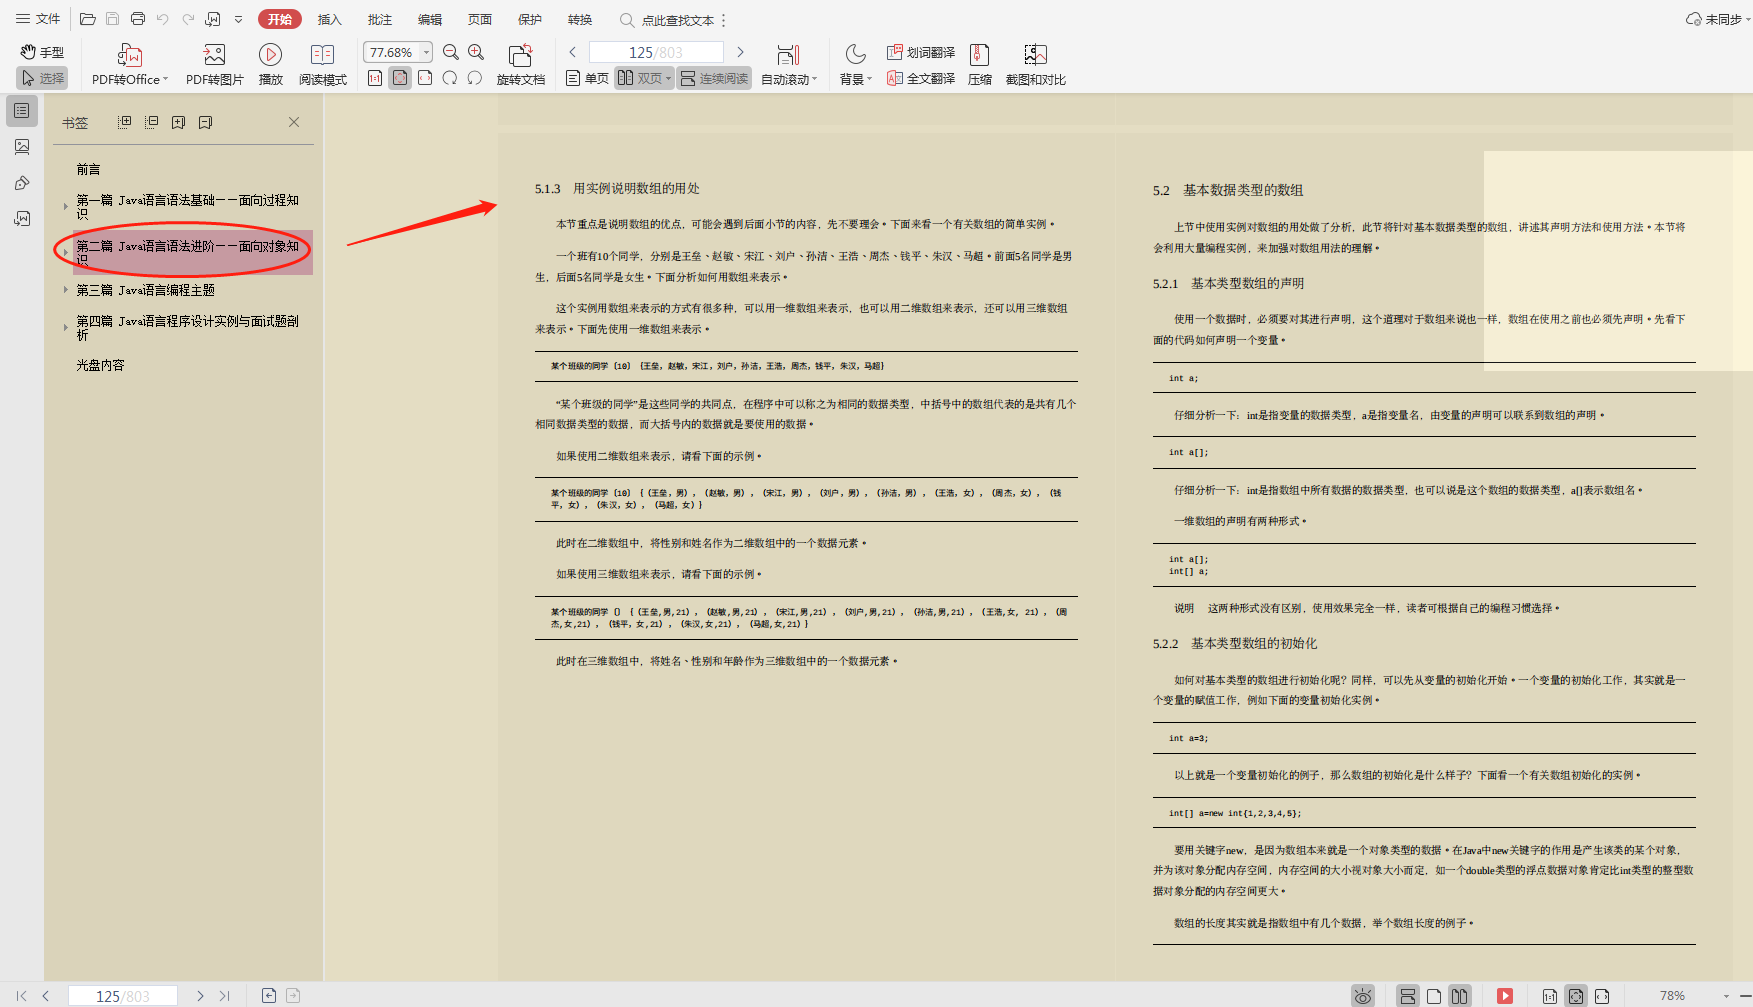Select 单页 single page view
Image resolution: width=1753 pixels, height=1007 pixels.
click(587, 78)
